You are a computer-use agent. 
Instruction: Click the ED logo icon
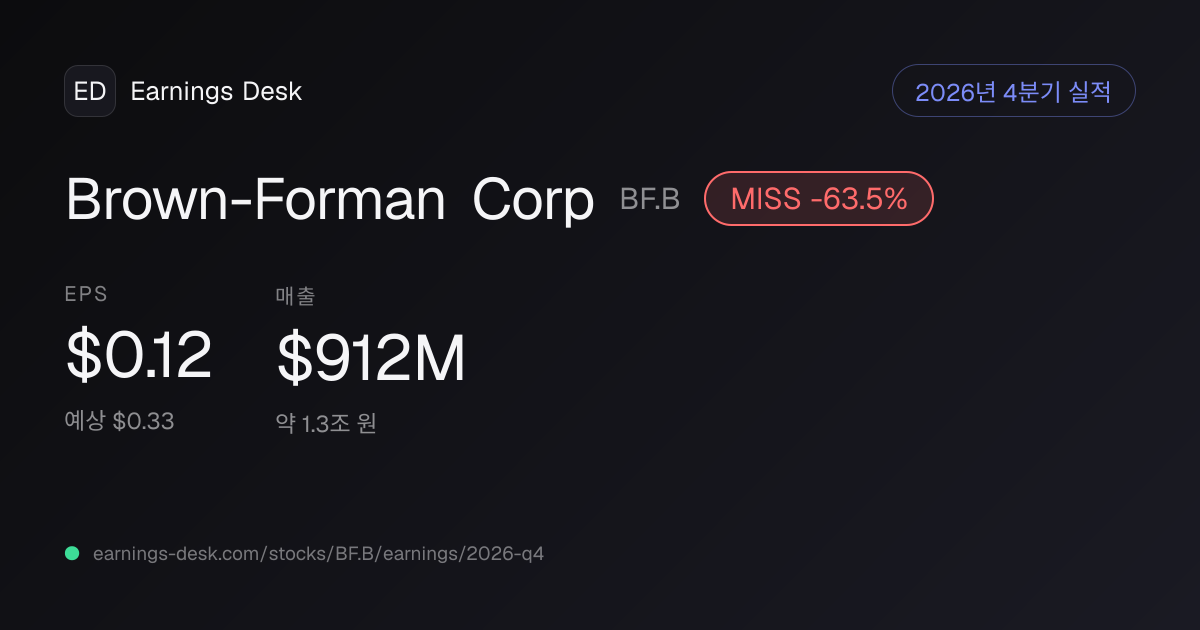coord(90,91)
